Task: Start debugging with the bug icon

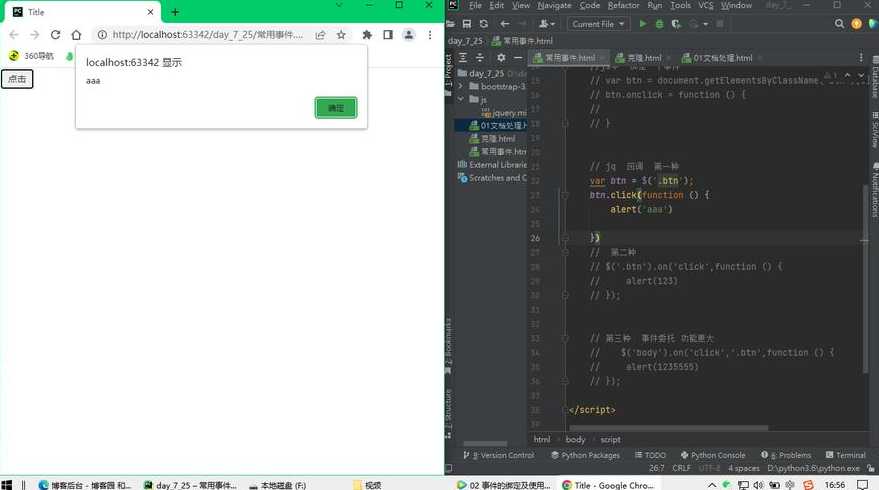Action: point(659,24)
